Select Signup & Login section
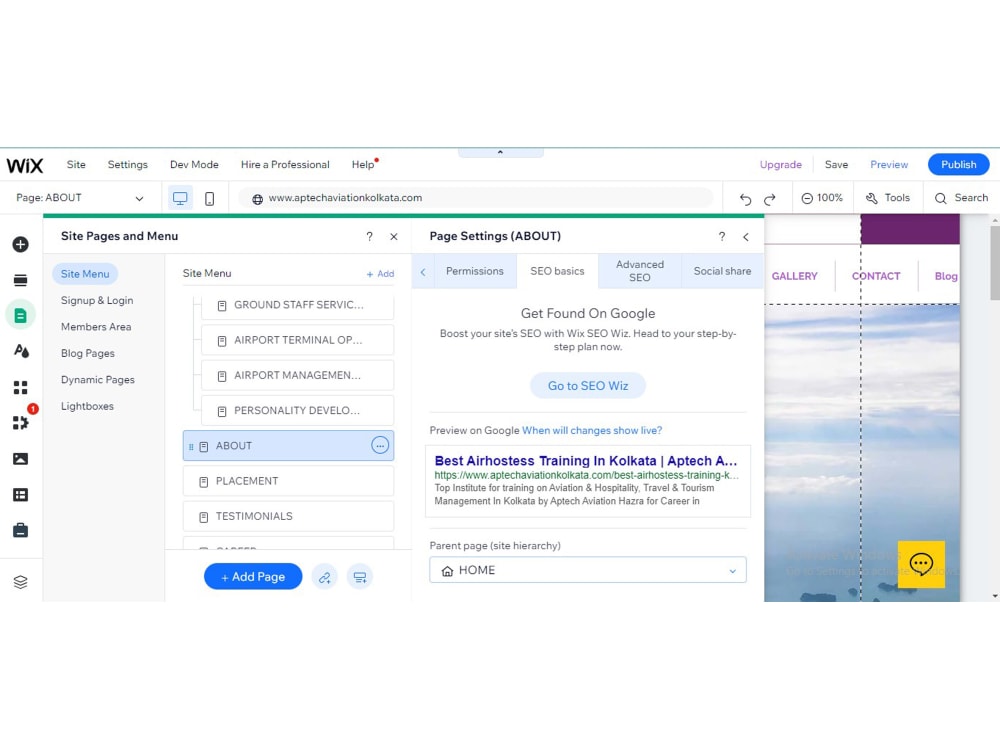Screen dimensions: 1000x750 (97, 300)
